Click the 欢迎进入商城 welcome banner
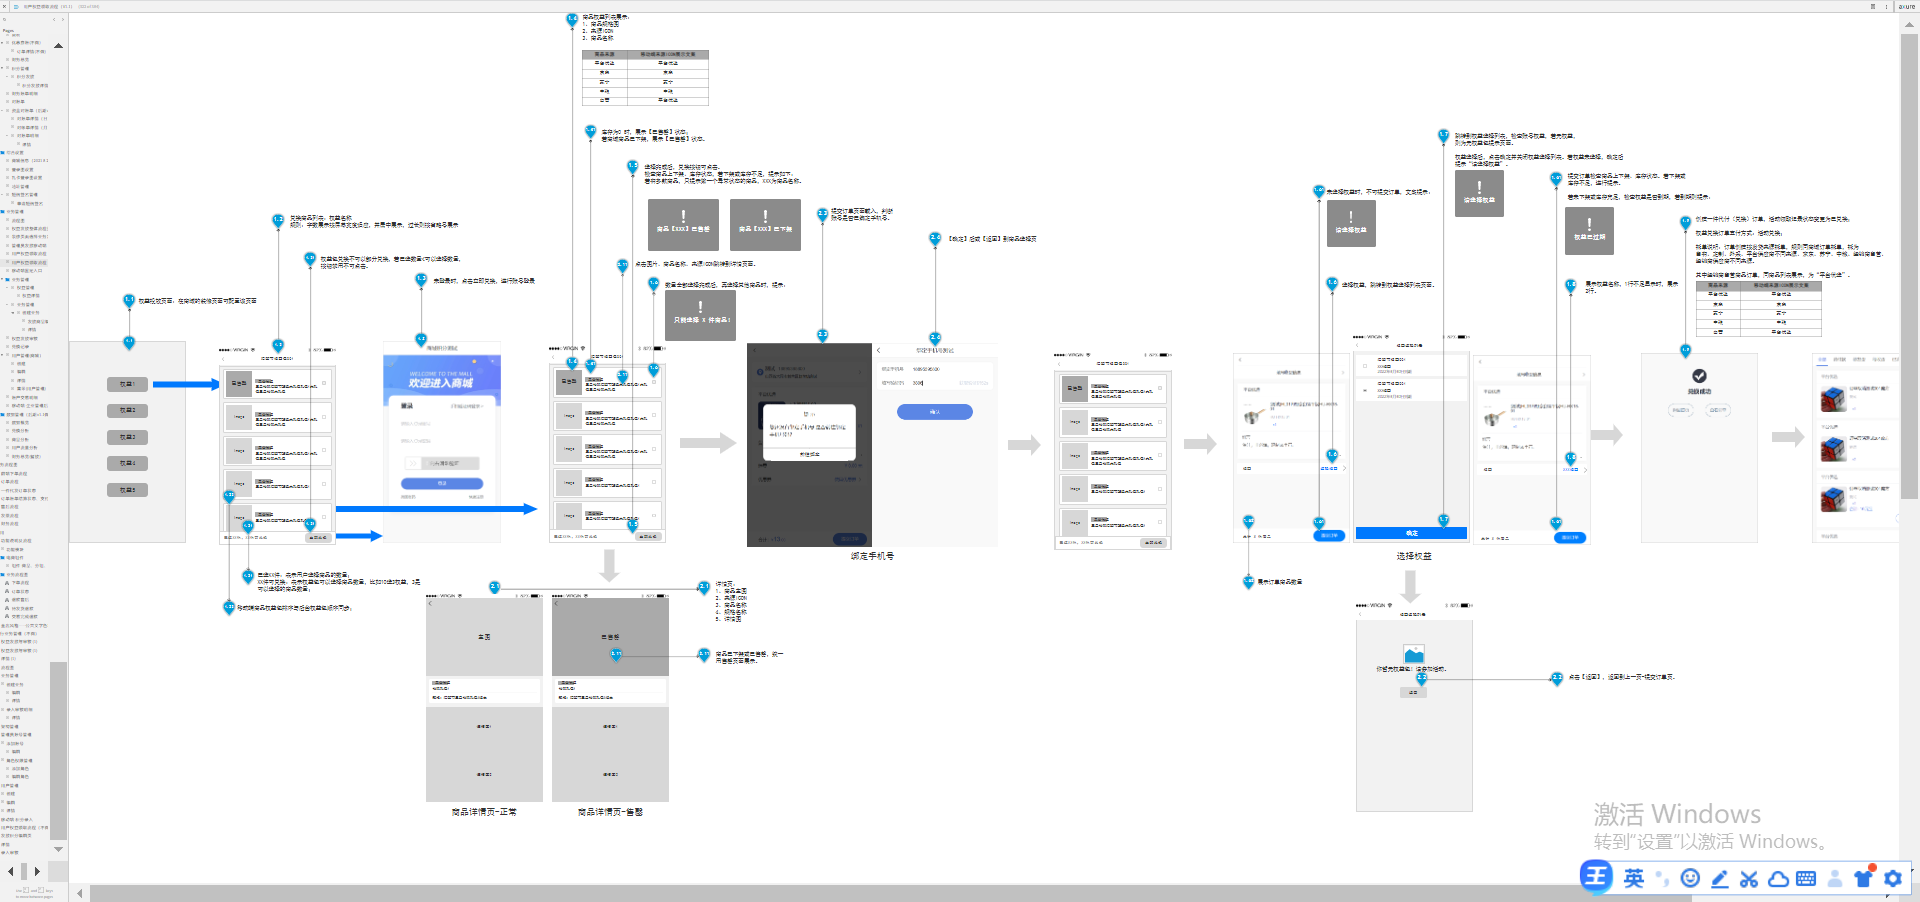This screenshot has width=1920, height=902. click(x=441, y=379)
